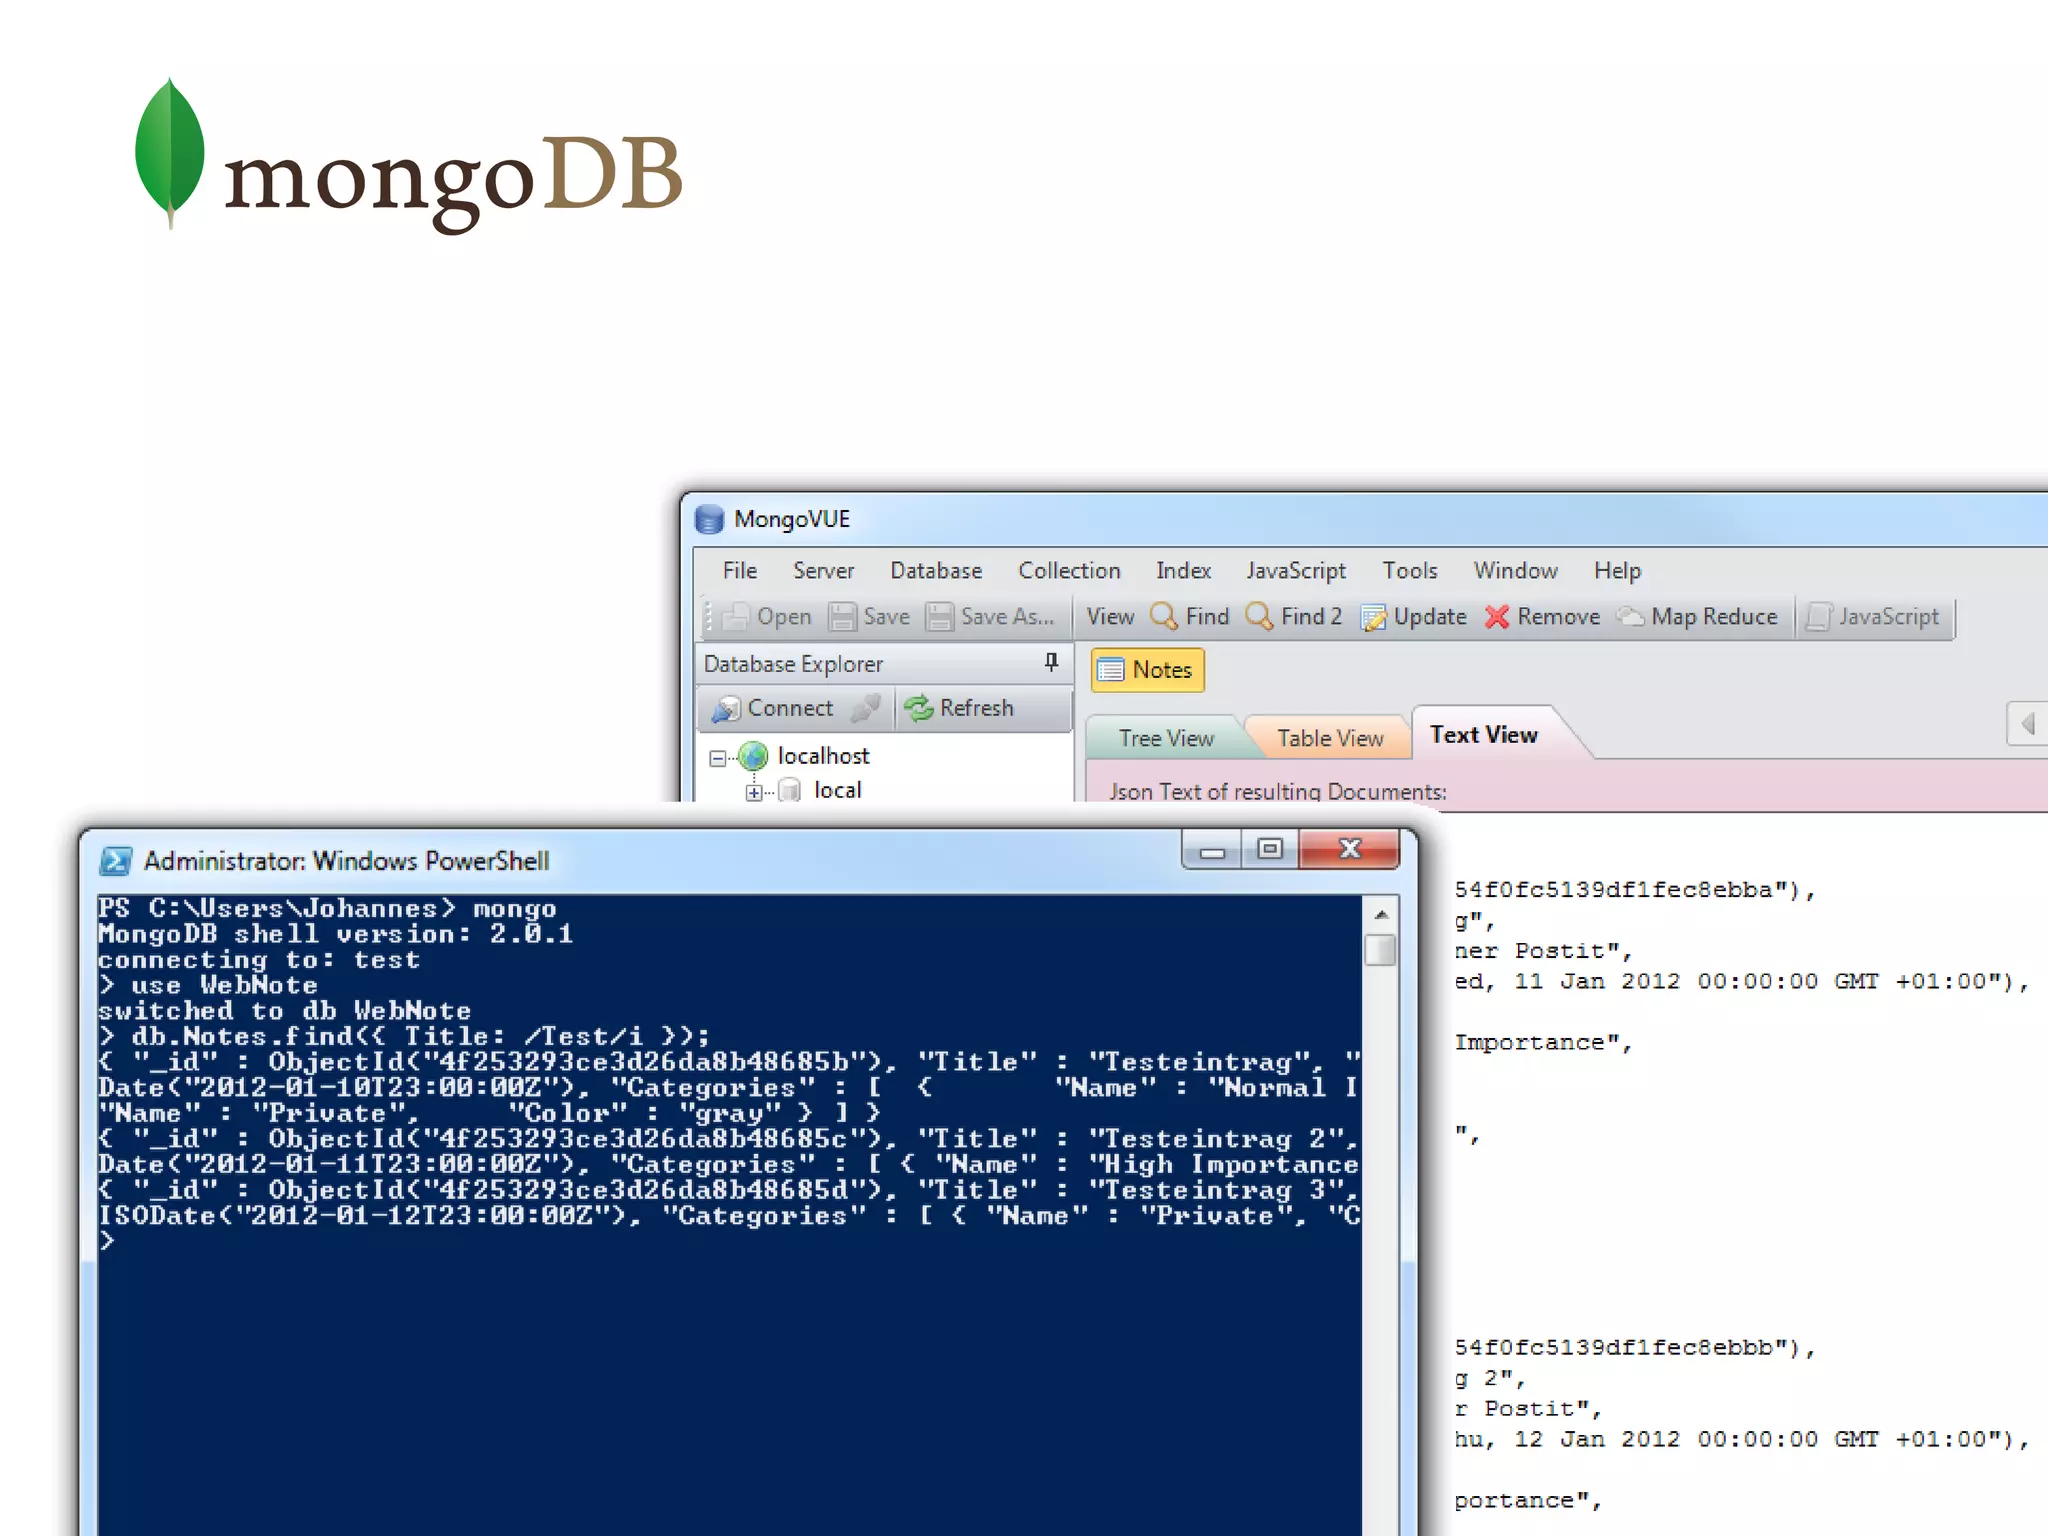
Task: Collapse the localhost server node
Action: (x=717, y=758)
